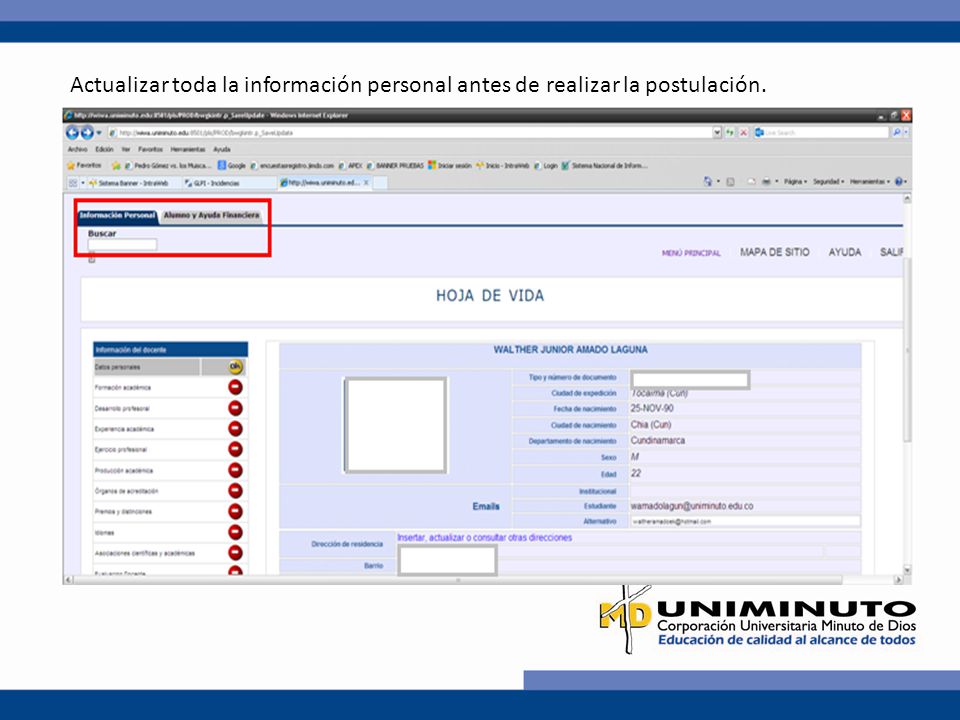The width and height of the screenshot is (960, 720).
Task: Click the Buscar search field
Action: pyautogui.click(x=122, y=245)
